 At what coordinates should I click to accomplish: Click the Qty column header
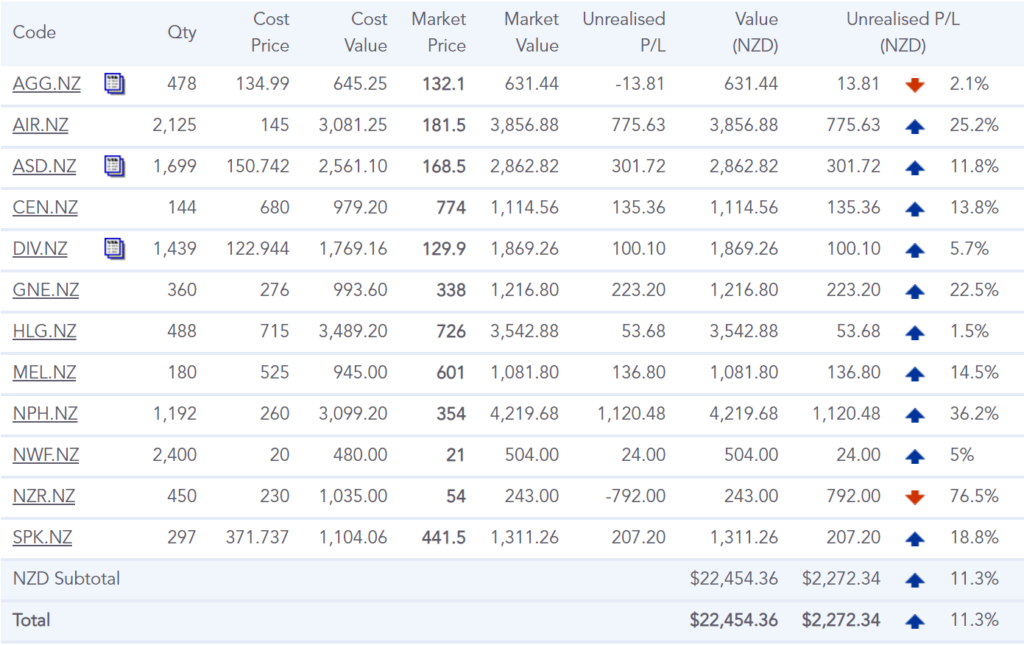point(182,32)
